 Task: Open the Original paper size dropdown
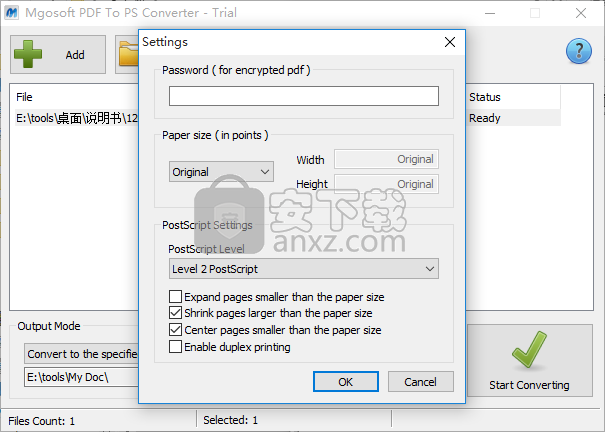221,172
